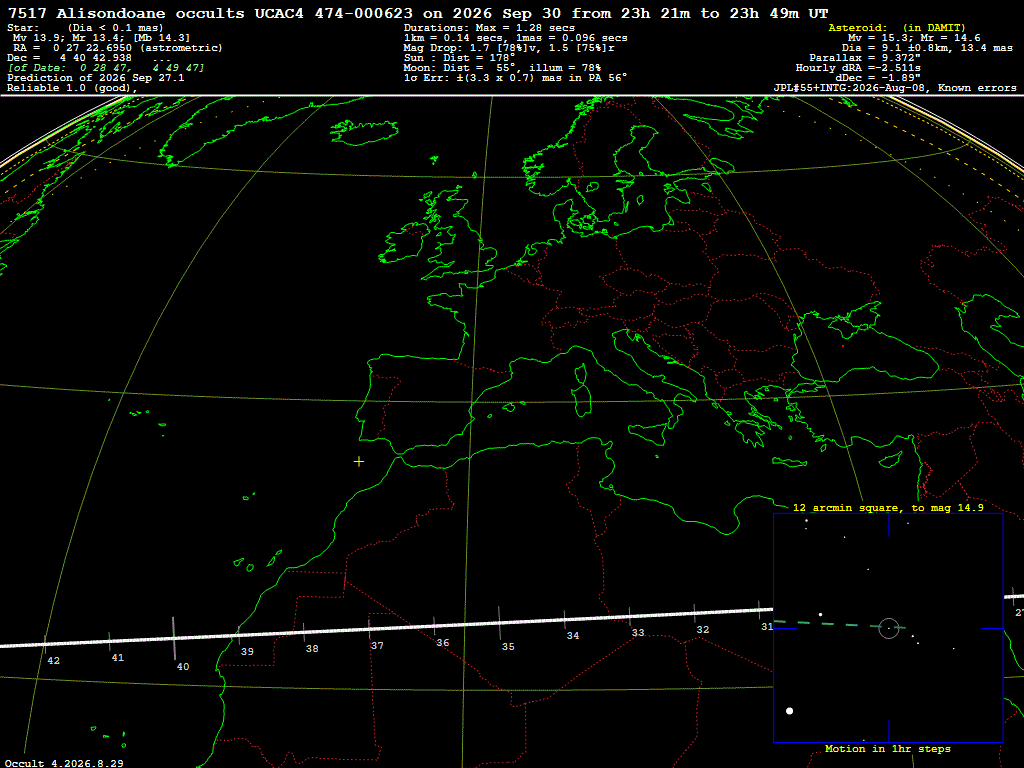The height and width of the screenshot is (768, 1024).
Task: Select the circled target star in inset chart
Action: (x=889, y=628)
